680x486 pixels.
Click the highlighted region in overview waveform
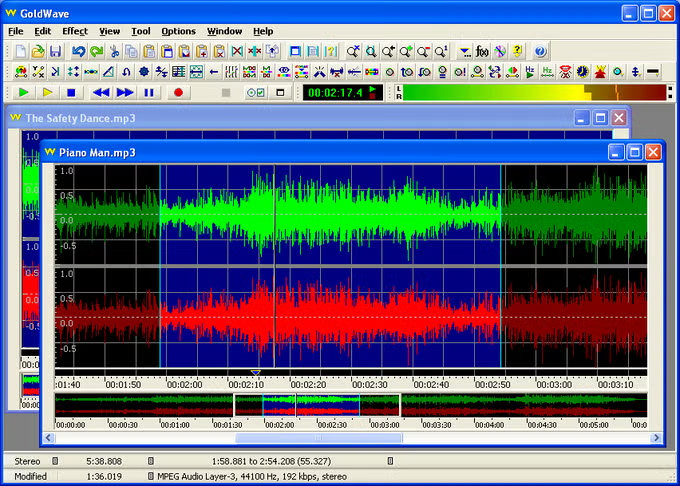tap(316, 405)
